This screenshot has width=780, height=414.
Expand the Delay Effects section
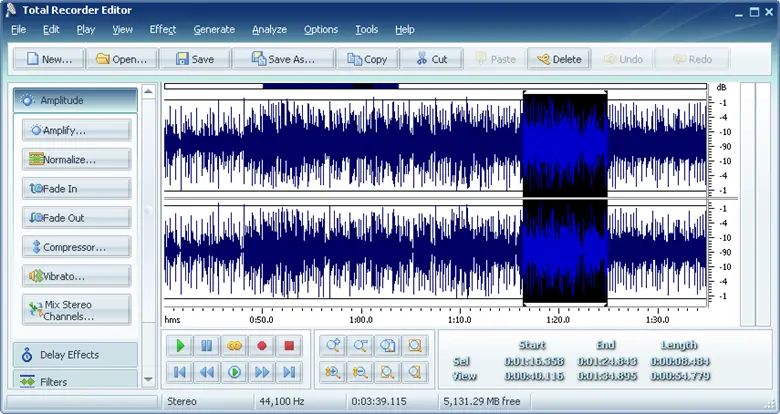(75, 355)
